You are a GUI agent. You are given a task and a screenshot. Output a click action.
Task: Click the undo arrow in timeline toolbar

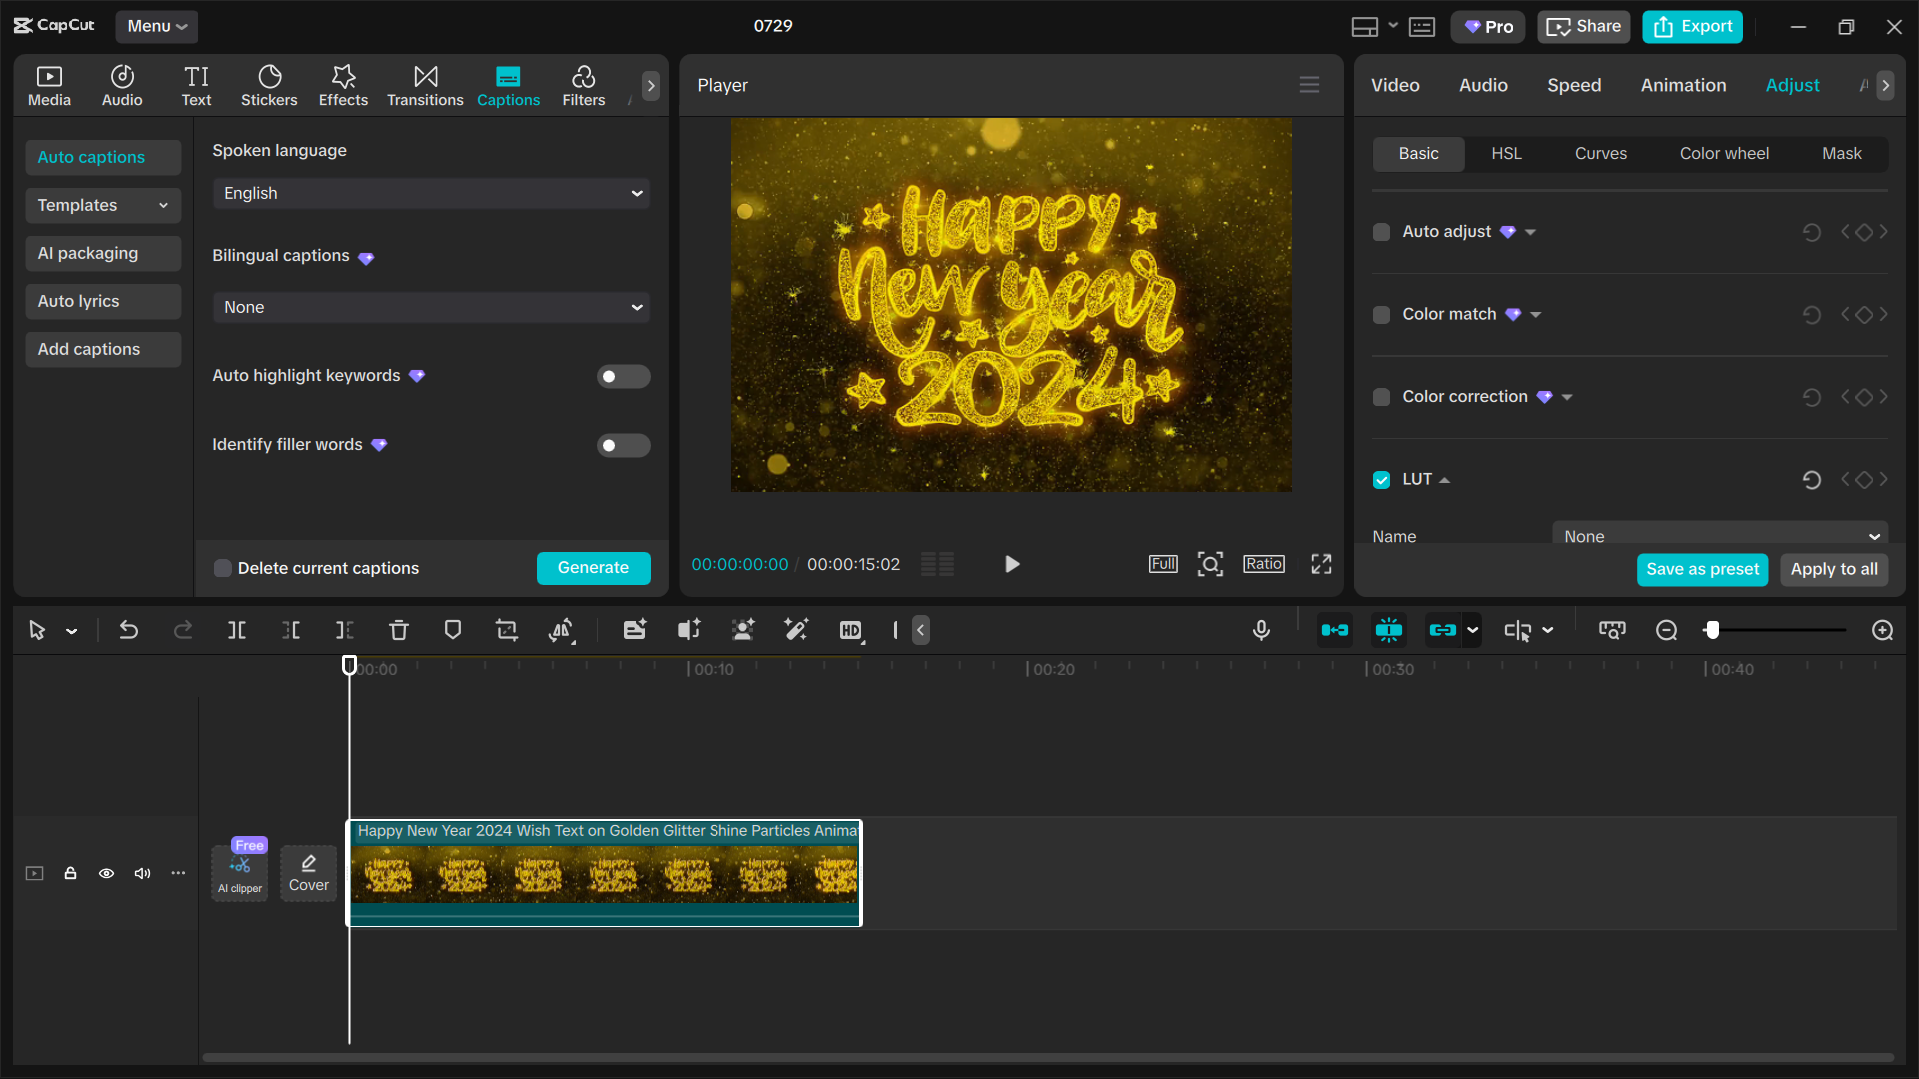(x=128, y=630)
